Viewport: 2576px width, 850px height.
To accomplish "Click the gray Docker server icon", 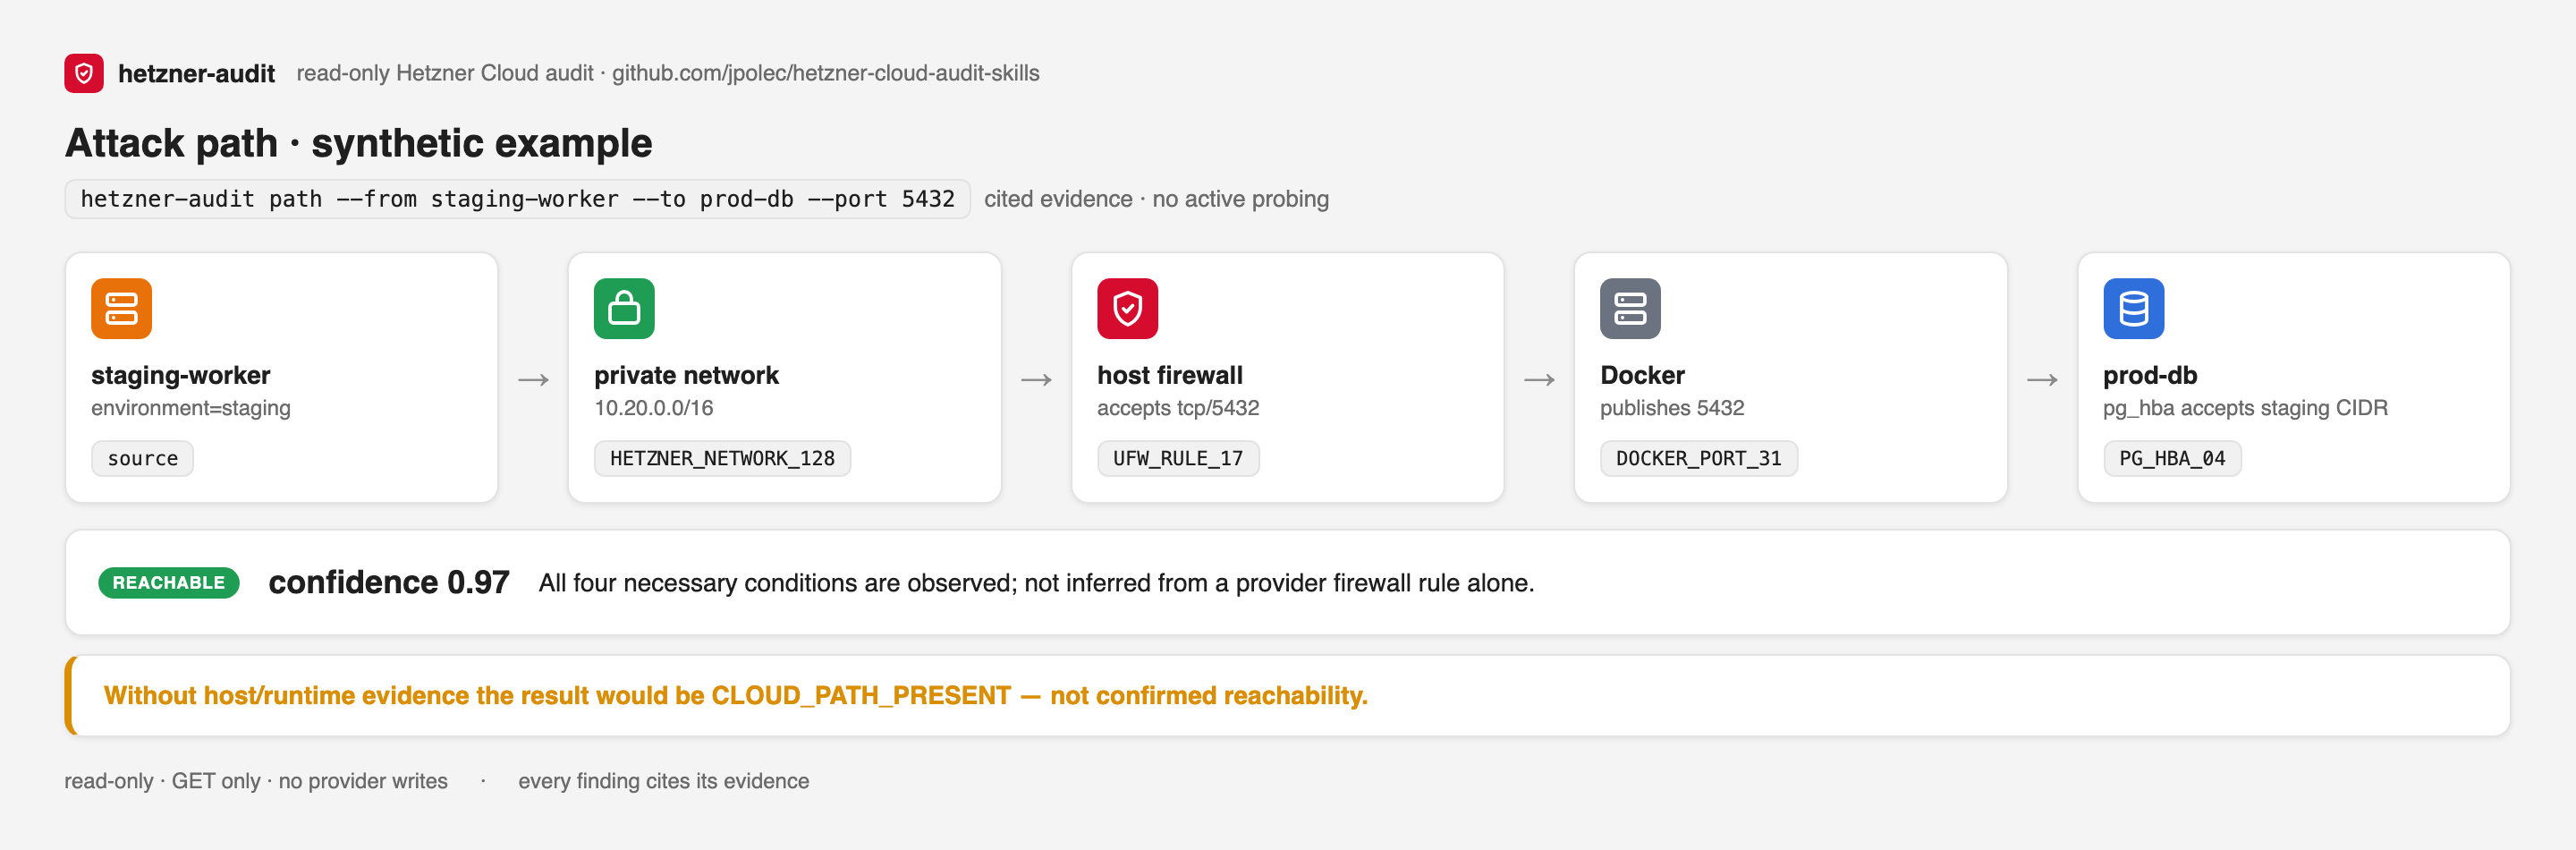I will 1630,309.
